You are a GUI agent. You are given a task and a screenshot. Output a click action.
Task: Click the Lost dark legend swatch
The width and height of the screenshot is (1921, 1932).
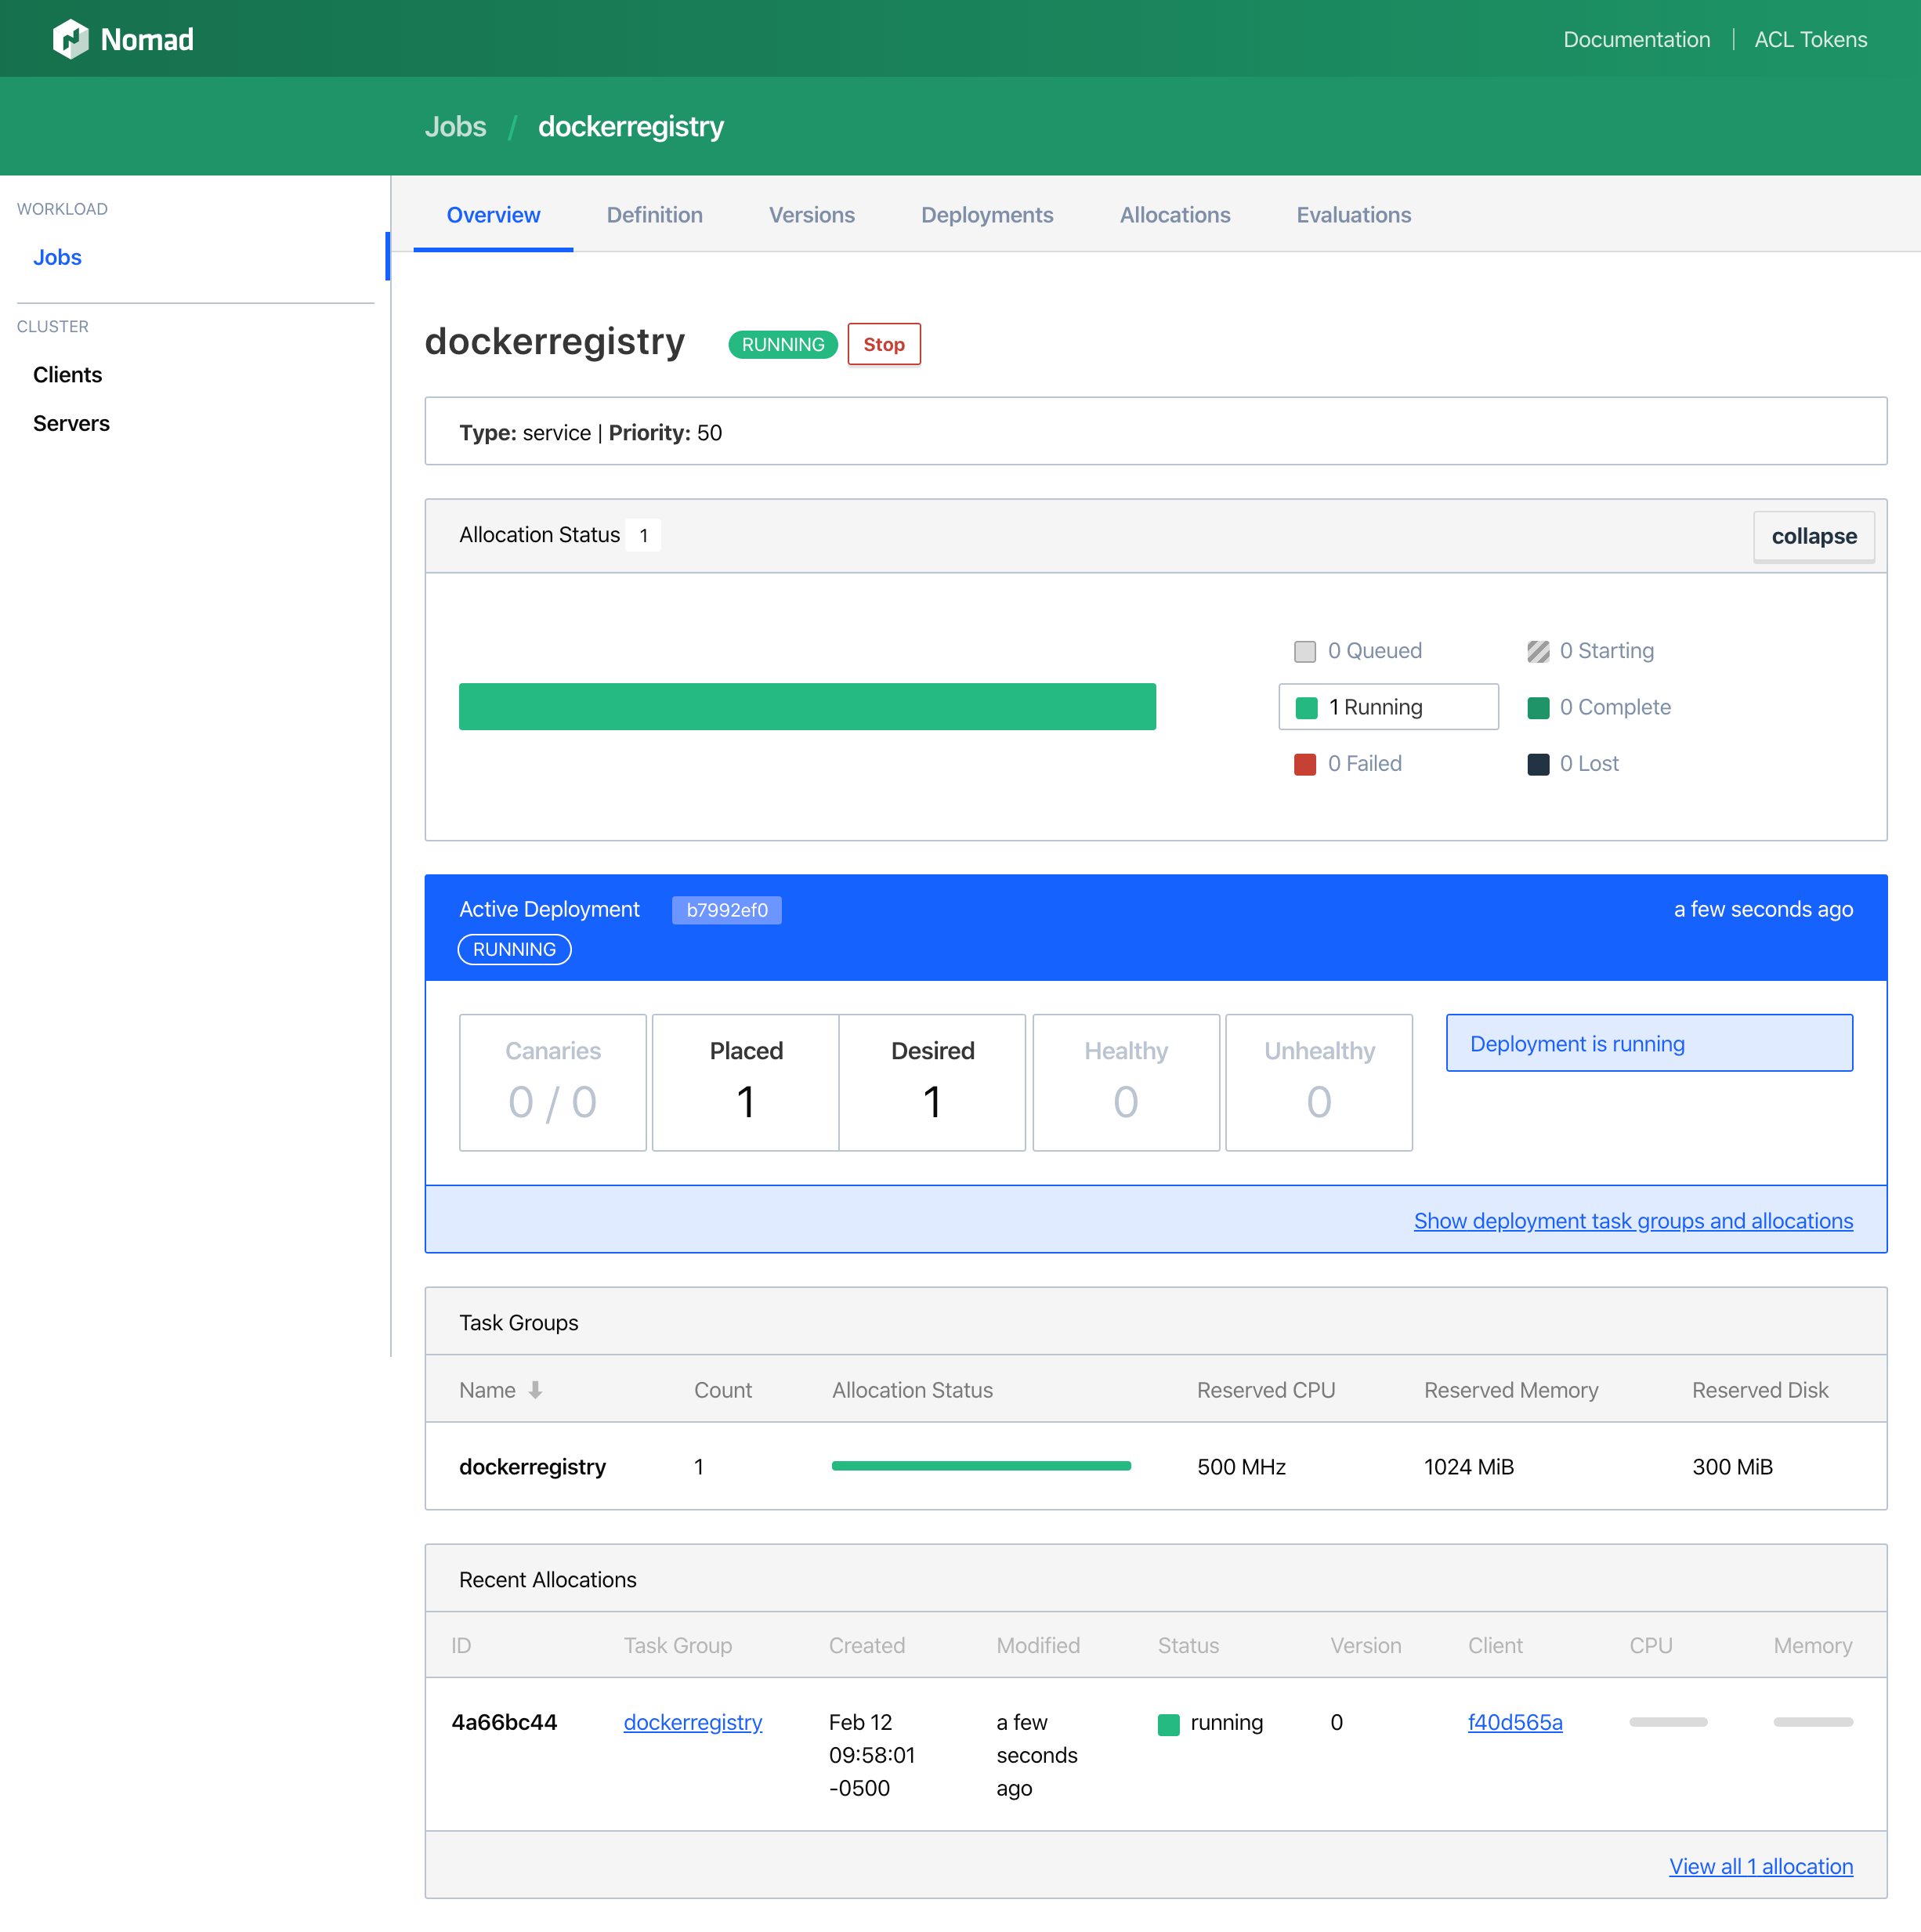[x=1538, y=764]
